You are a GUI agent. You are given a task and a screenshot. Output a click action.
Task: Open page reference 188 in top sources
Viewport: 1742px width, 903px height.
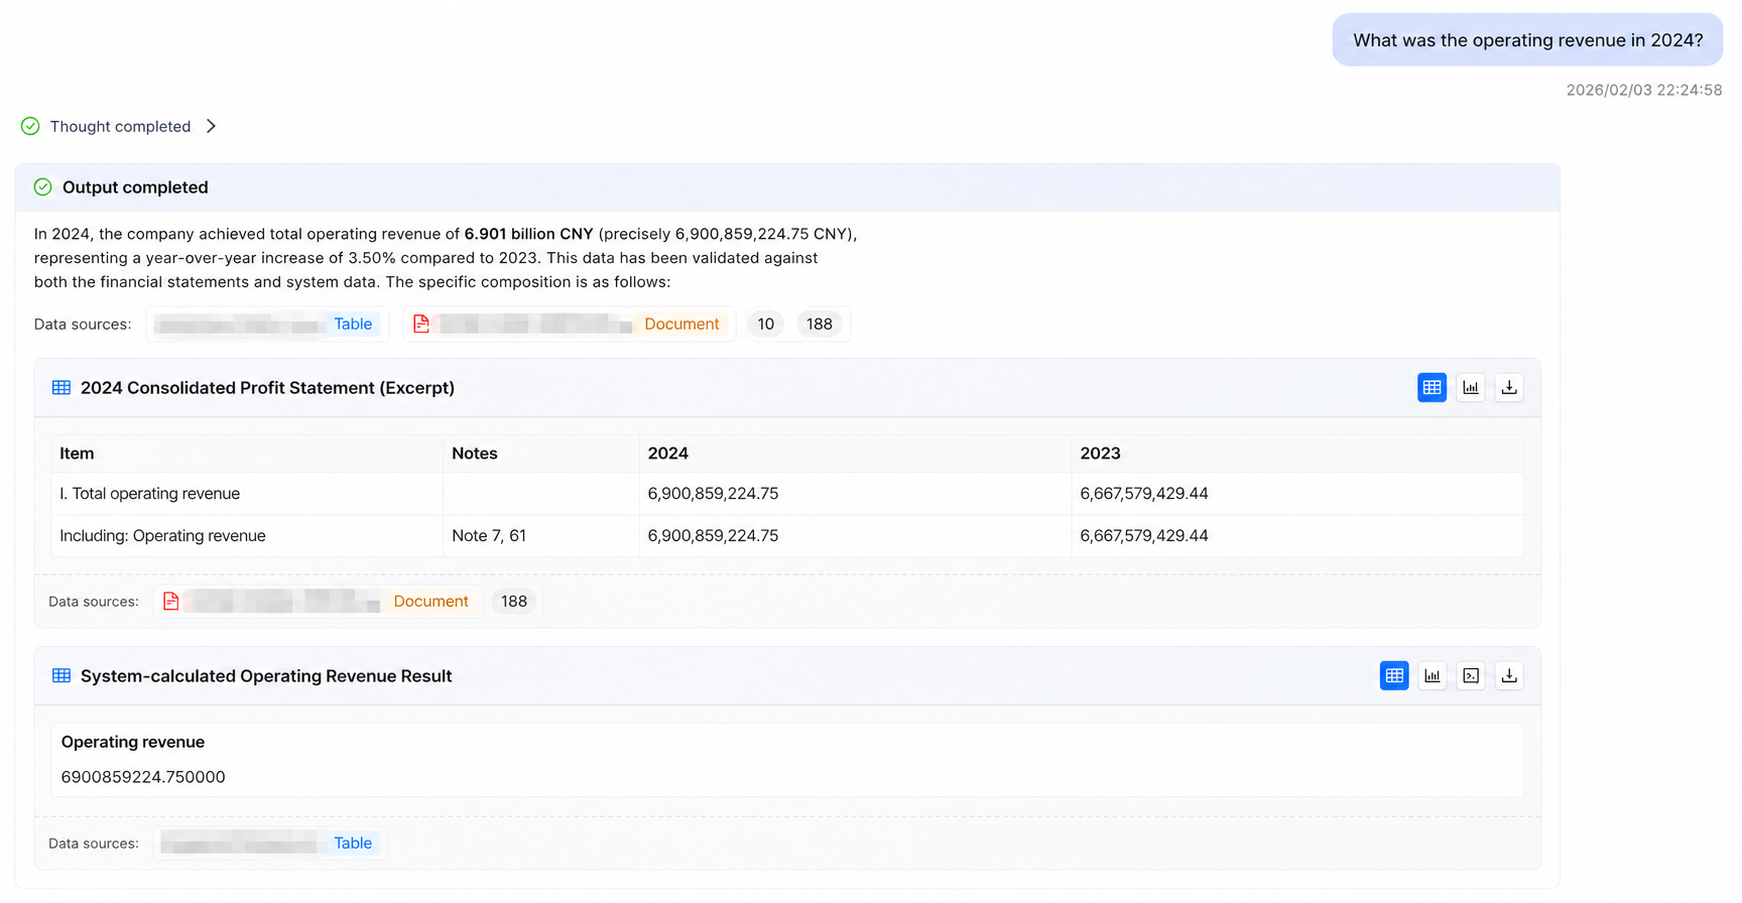[819, 324]
